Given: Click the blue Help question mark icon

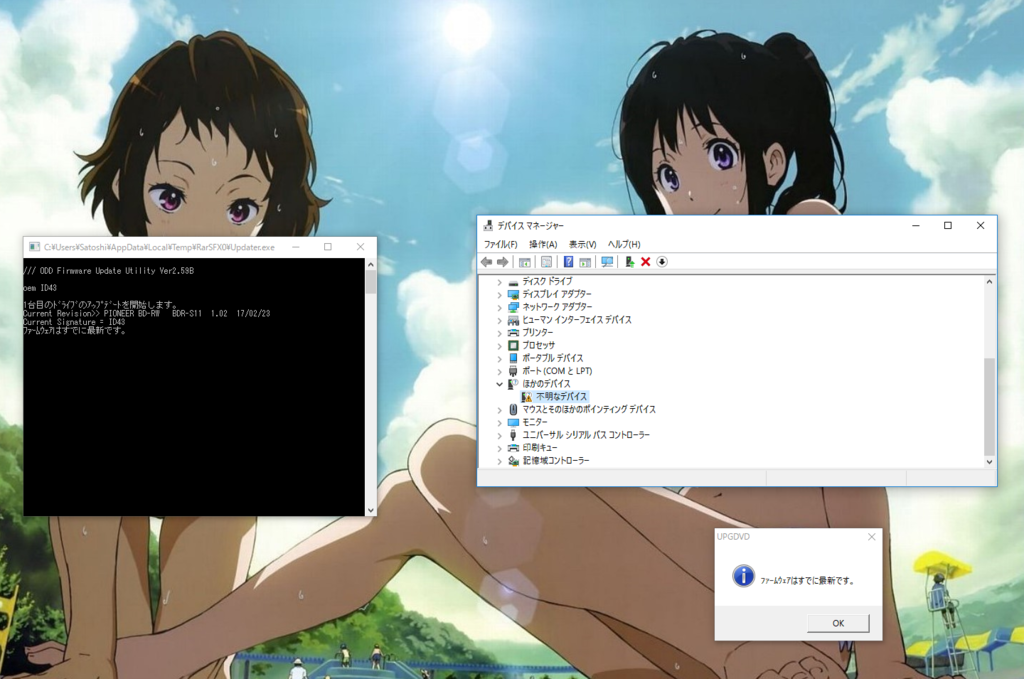Looking at the screenshot, I should tap(568, 262).
